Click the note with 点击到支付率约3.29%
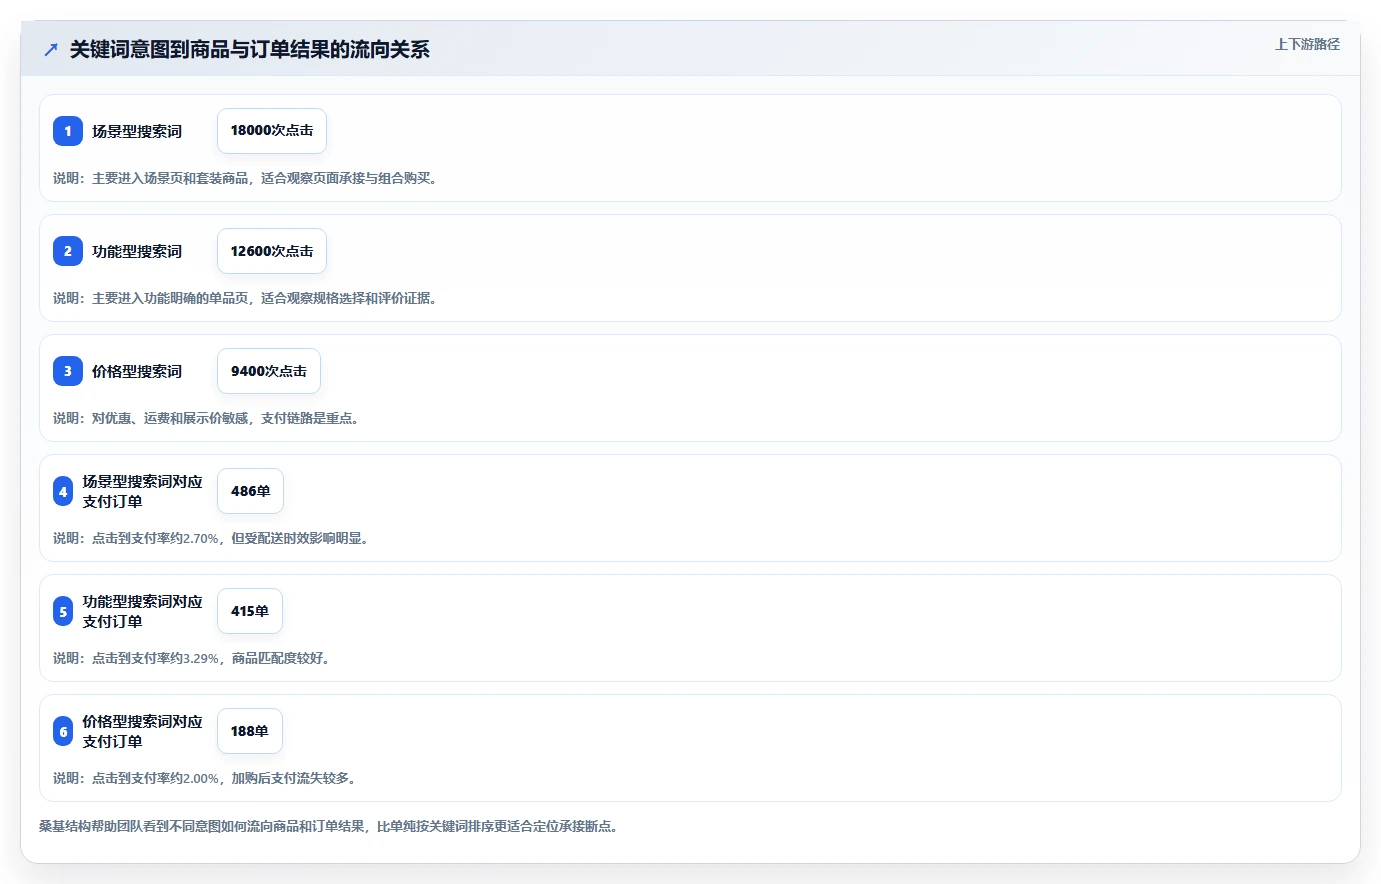 tap(193, 658)
